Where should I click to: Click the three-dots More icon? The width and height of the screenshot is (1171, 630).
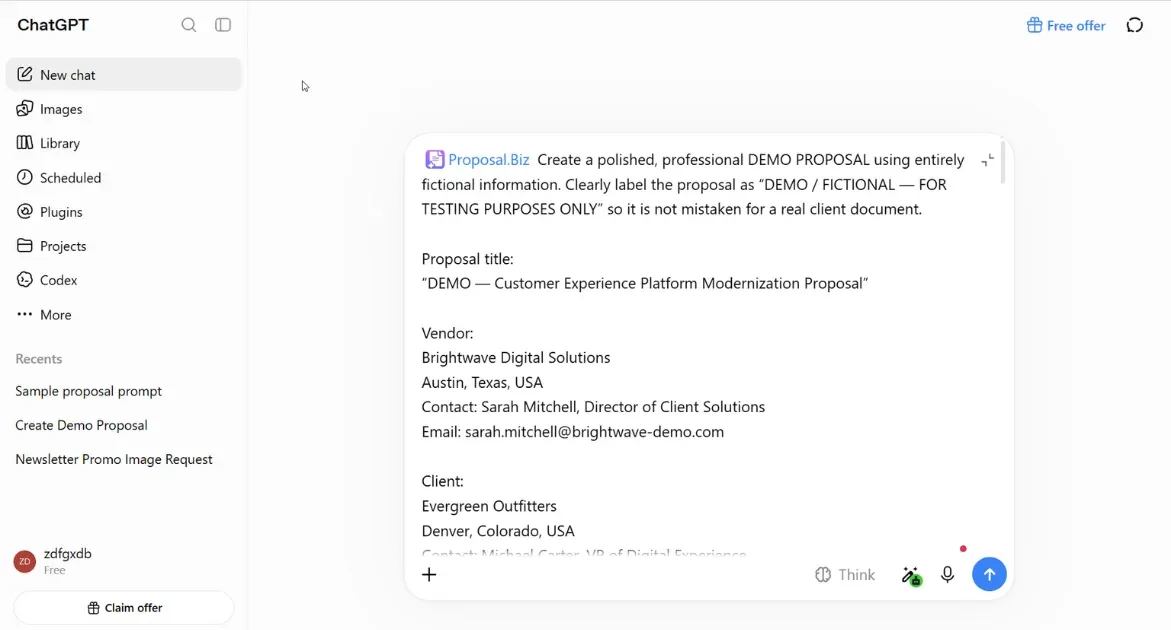pos(25,314)
